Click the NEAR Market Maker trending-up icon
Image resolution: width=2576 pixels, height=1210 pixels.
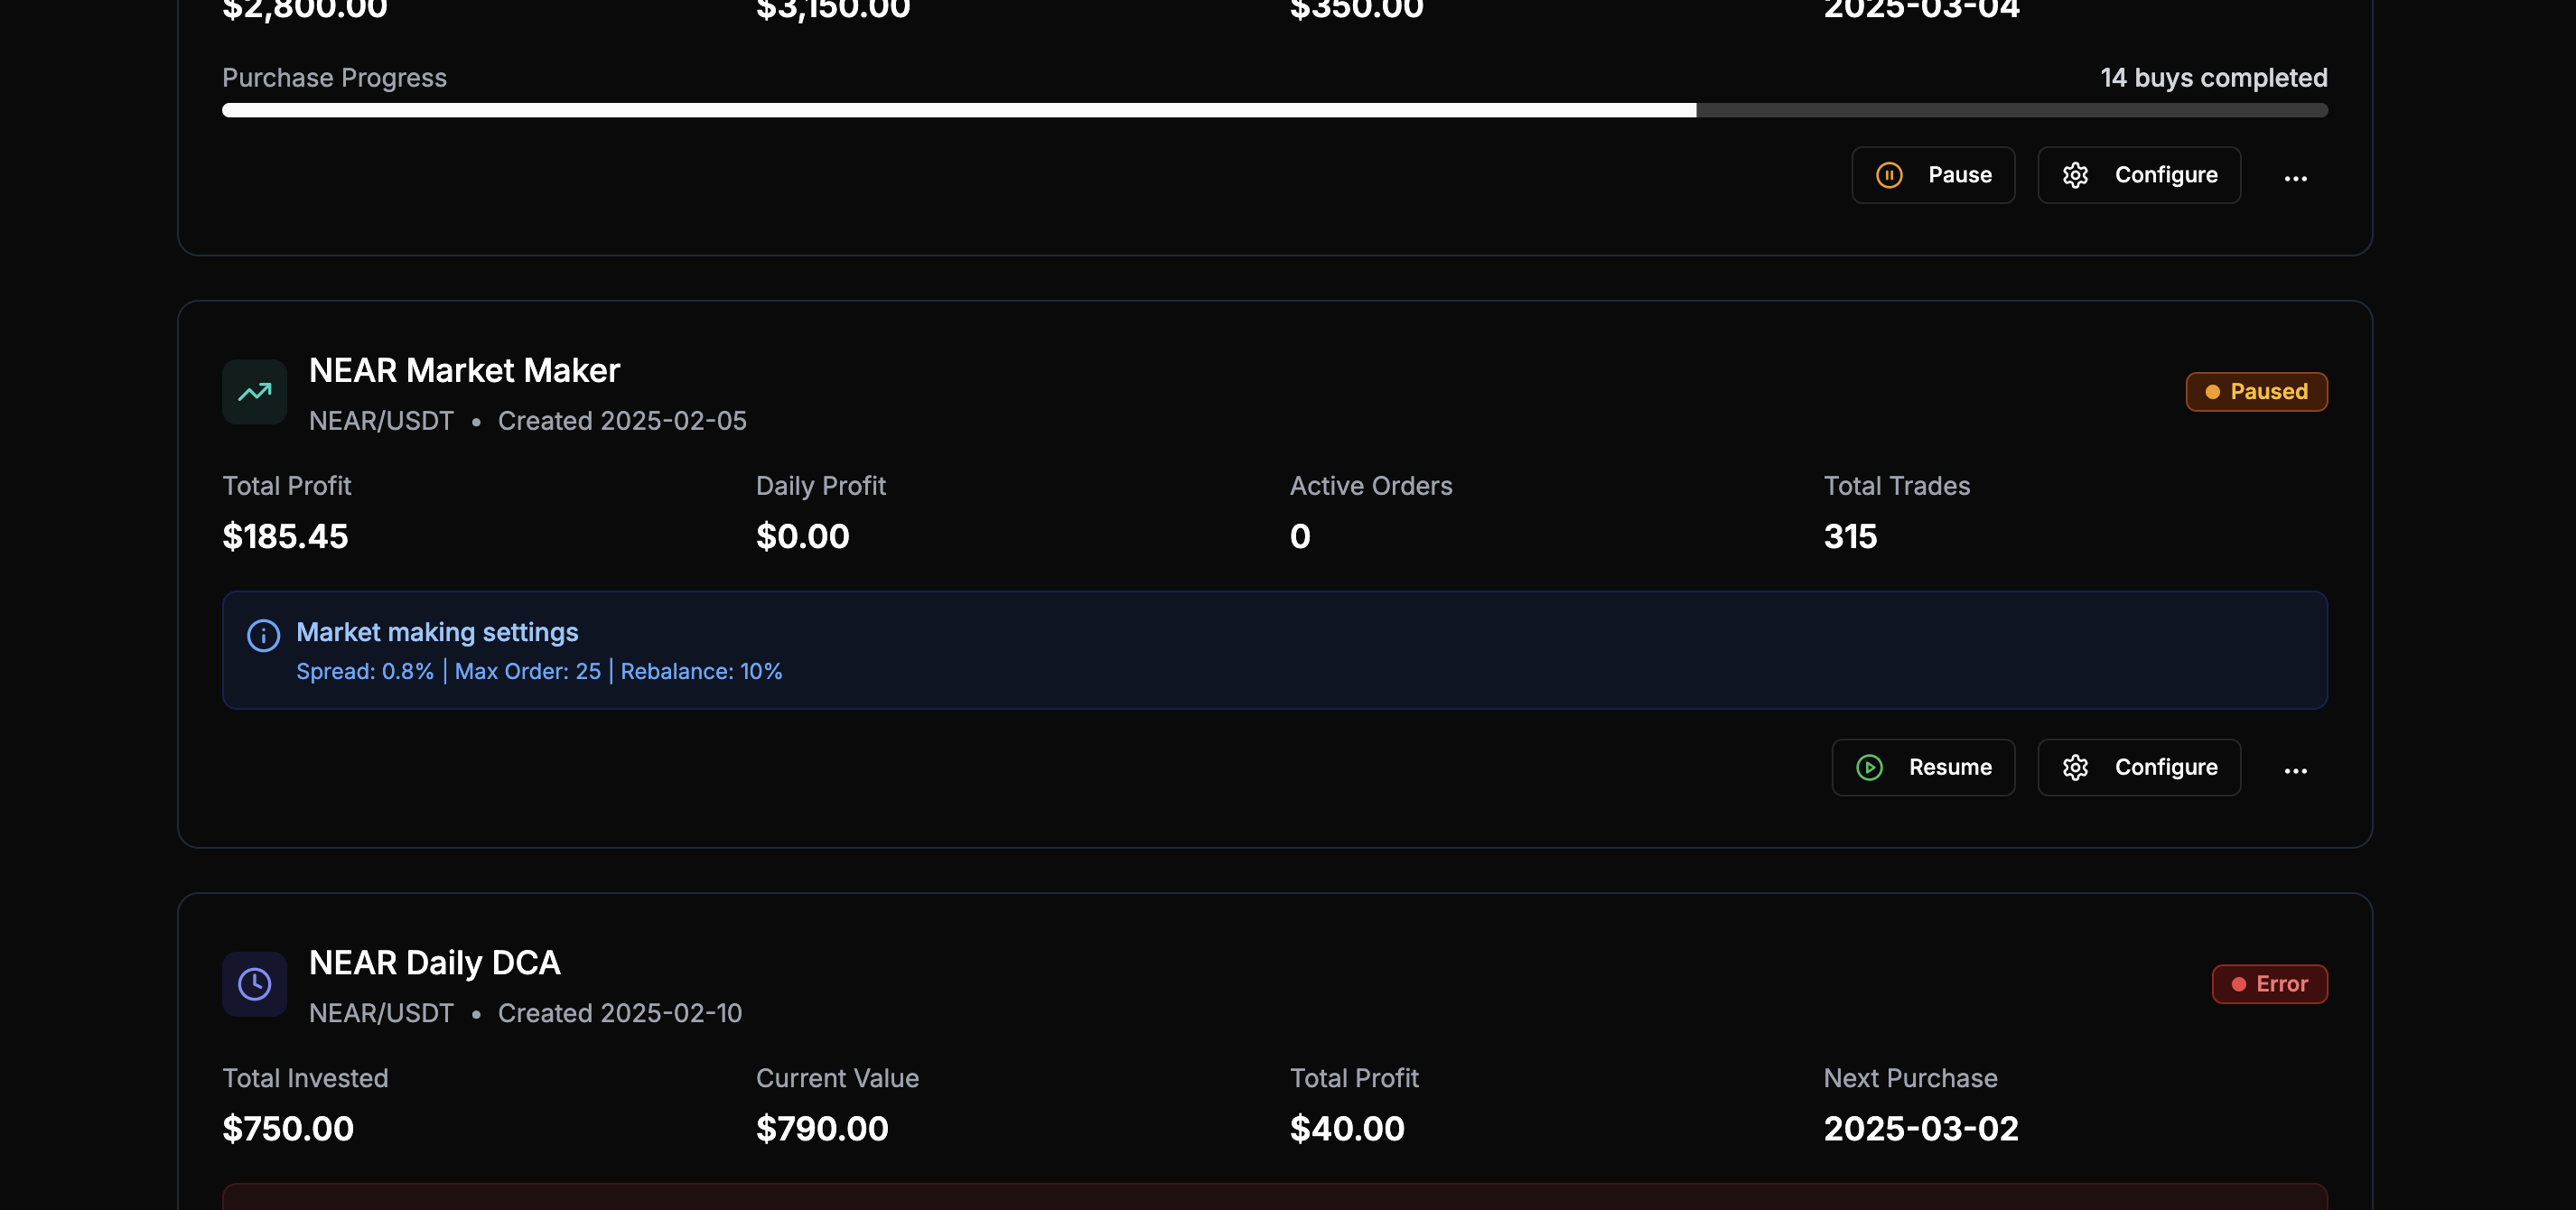[x=254, y=392]
